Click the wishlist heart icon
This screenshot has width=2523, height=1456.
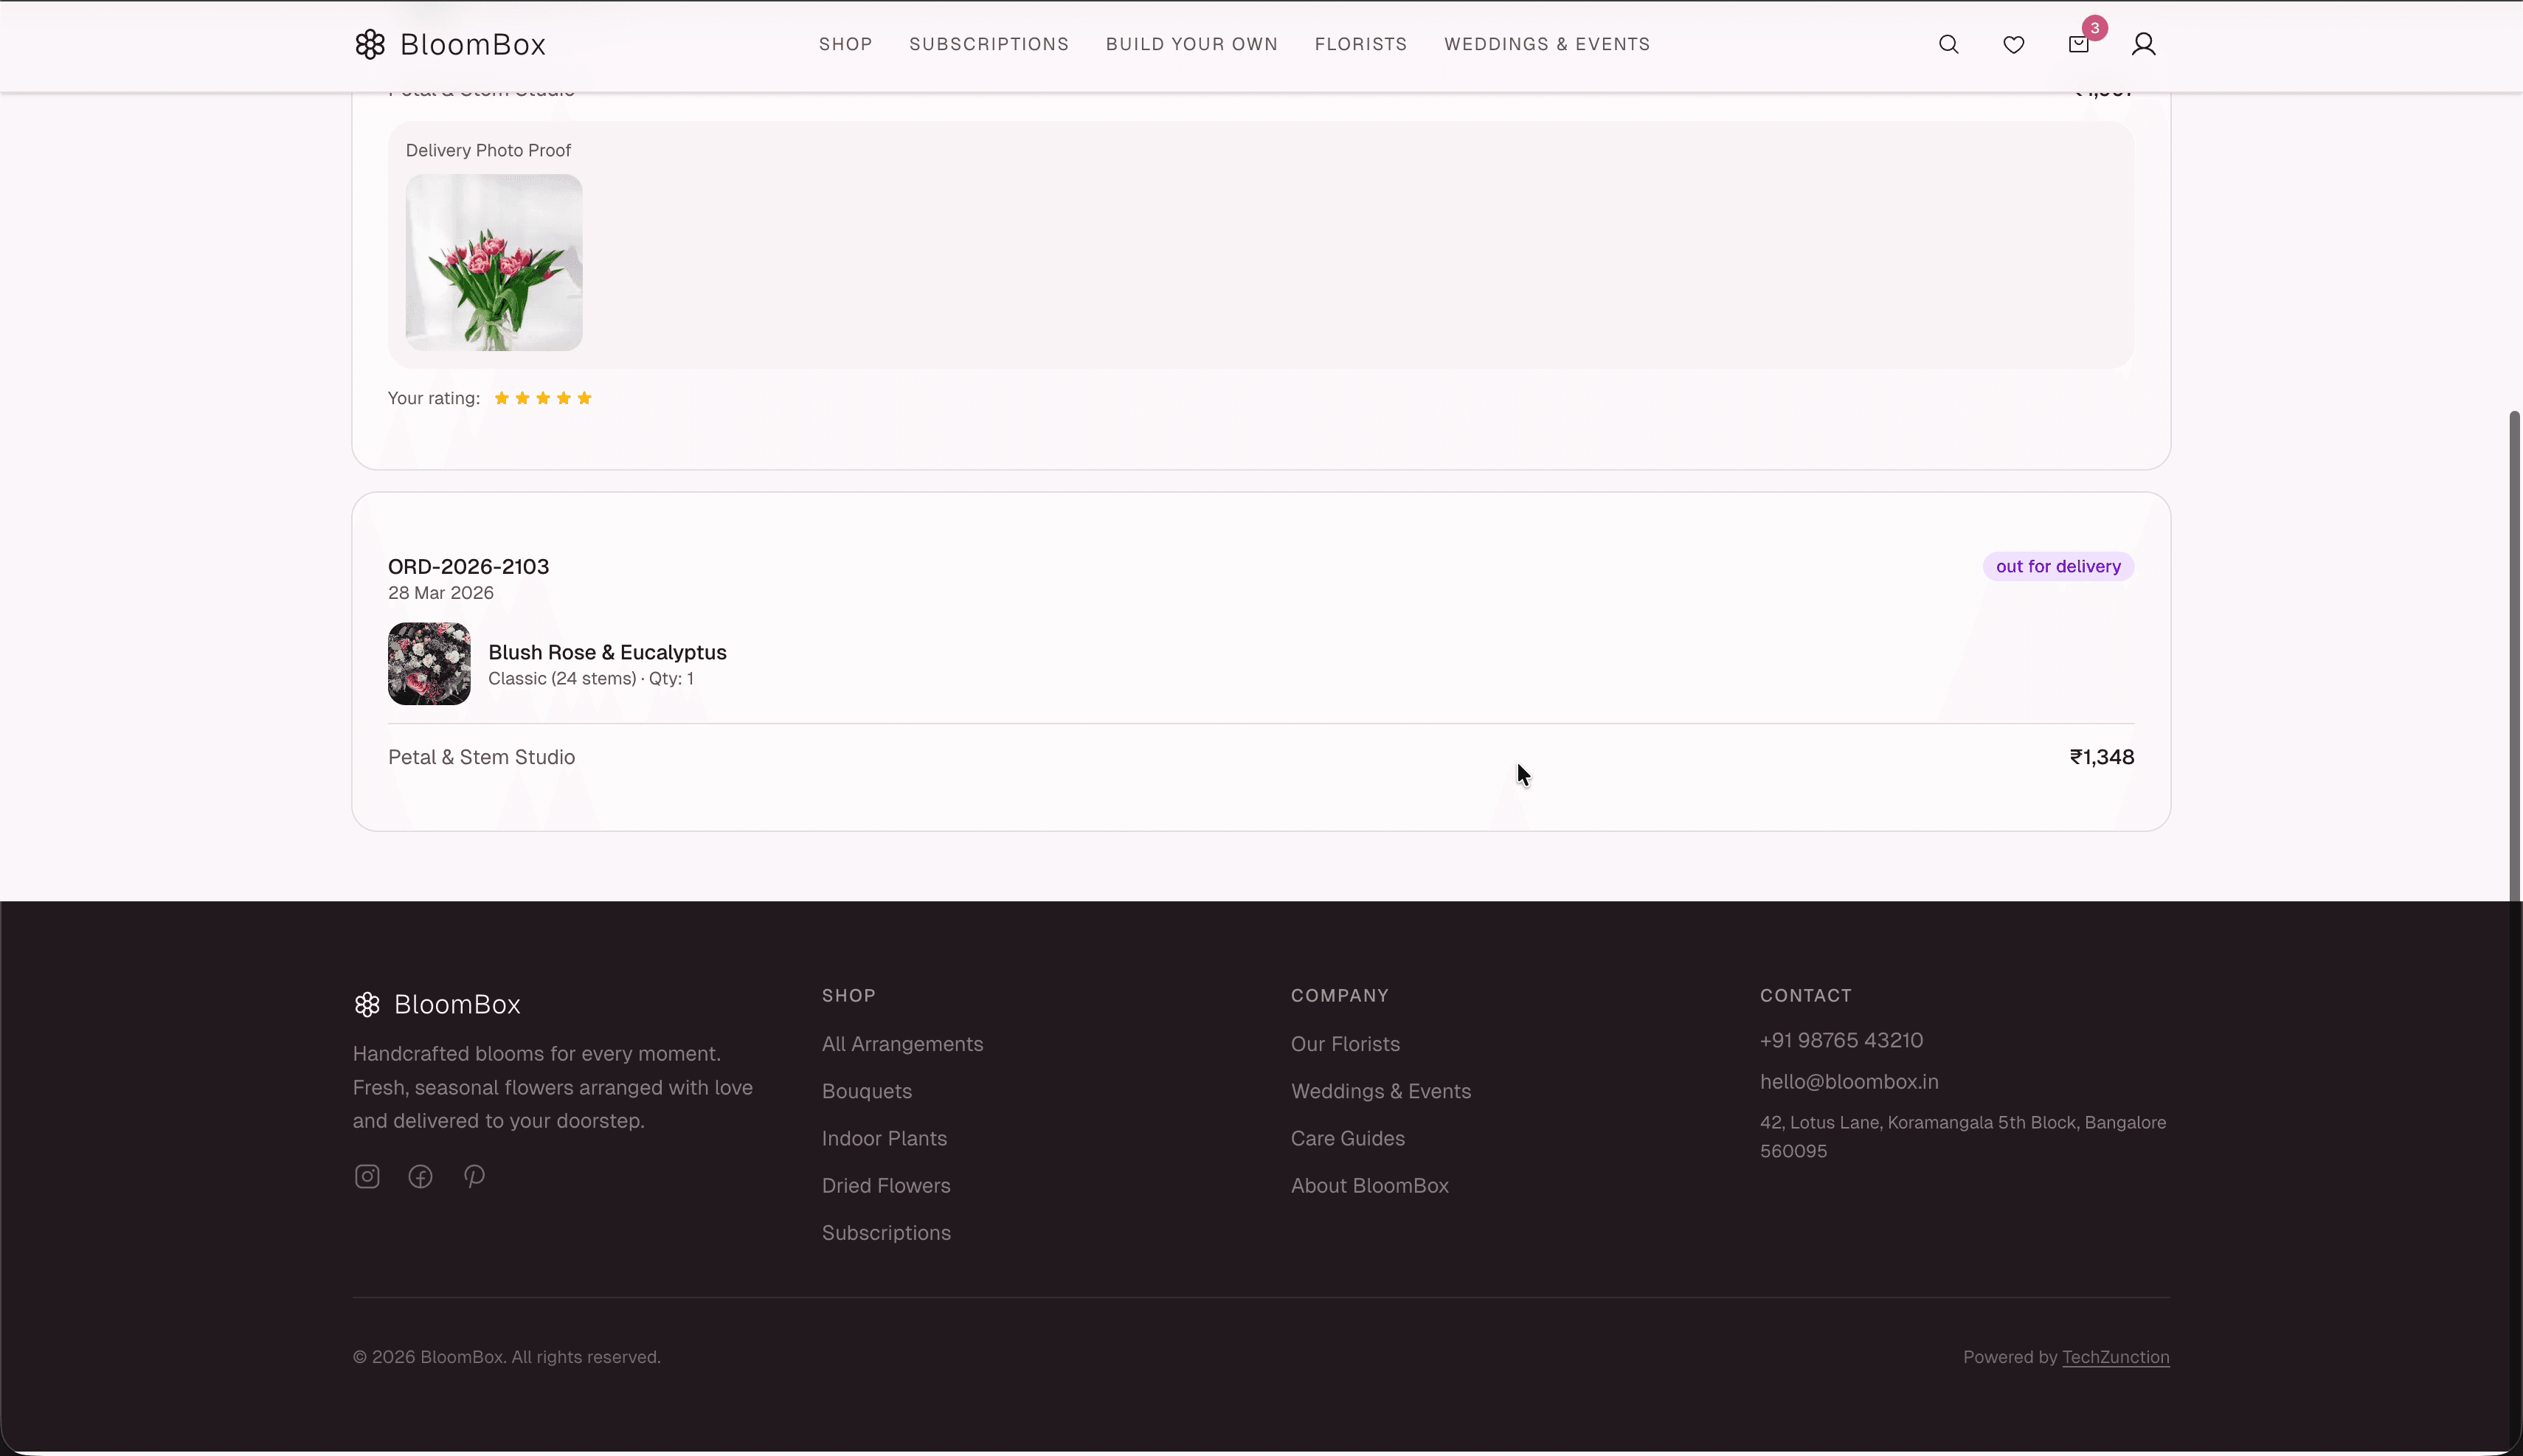[x=2013, y=44]
